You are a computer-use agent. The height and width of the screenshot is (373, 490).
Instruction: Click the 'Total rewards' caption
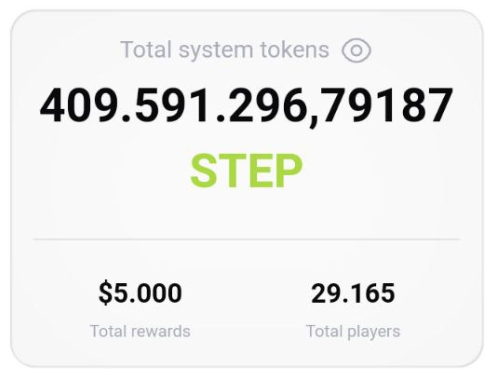point(140,331)
